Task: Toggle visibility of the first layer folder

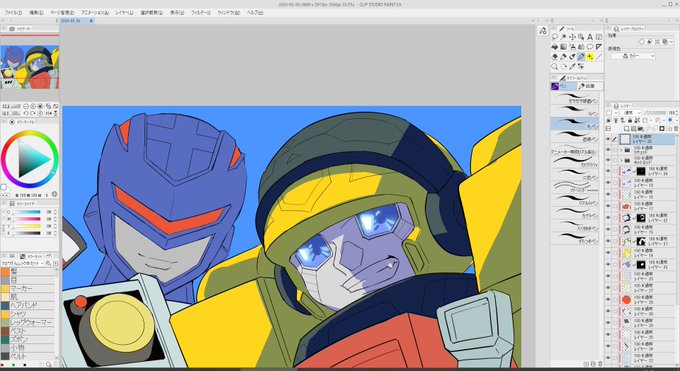Action: coord(608,150)
